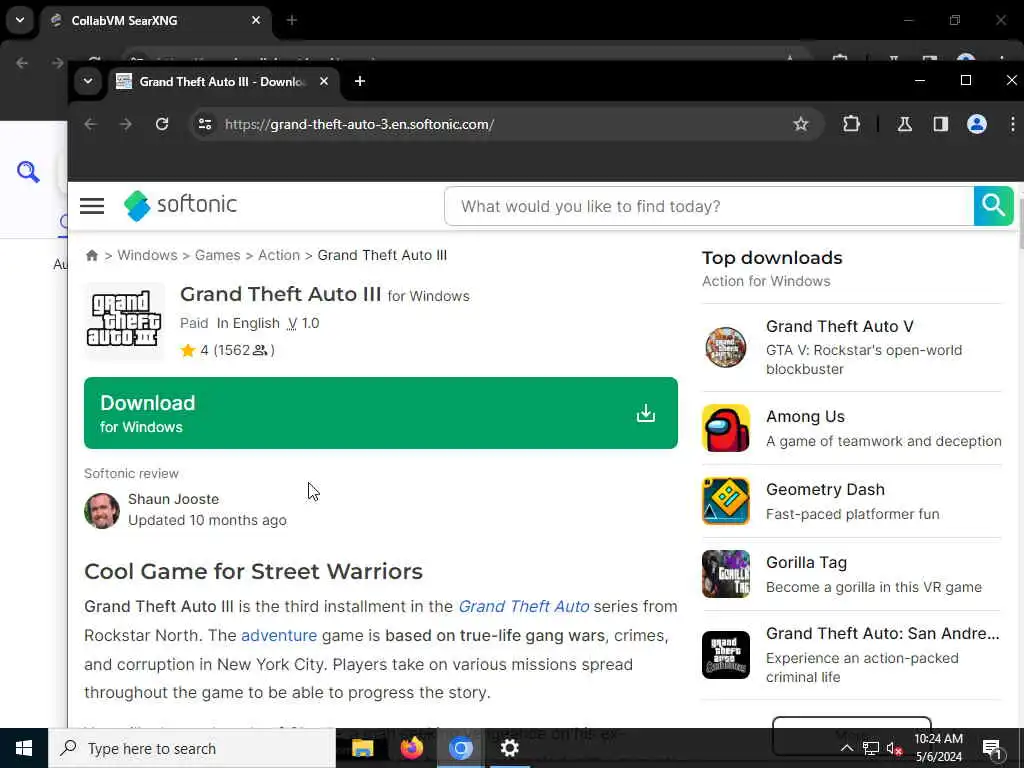1024x768 pixels.
Task: Open the Games breadcrumb link
Action: pos(217,255)
